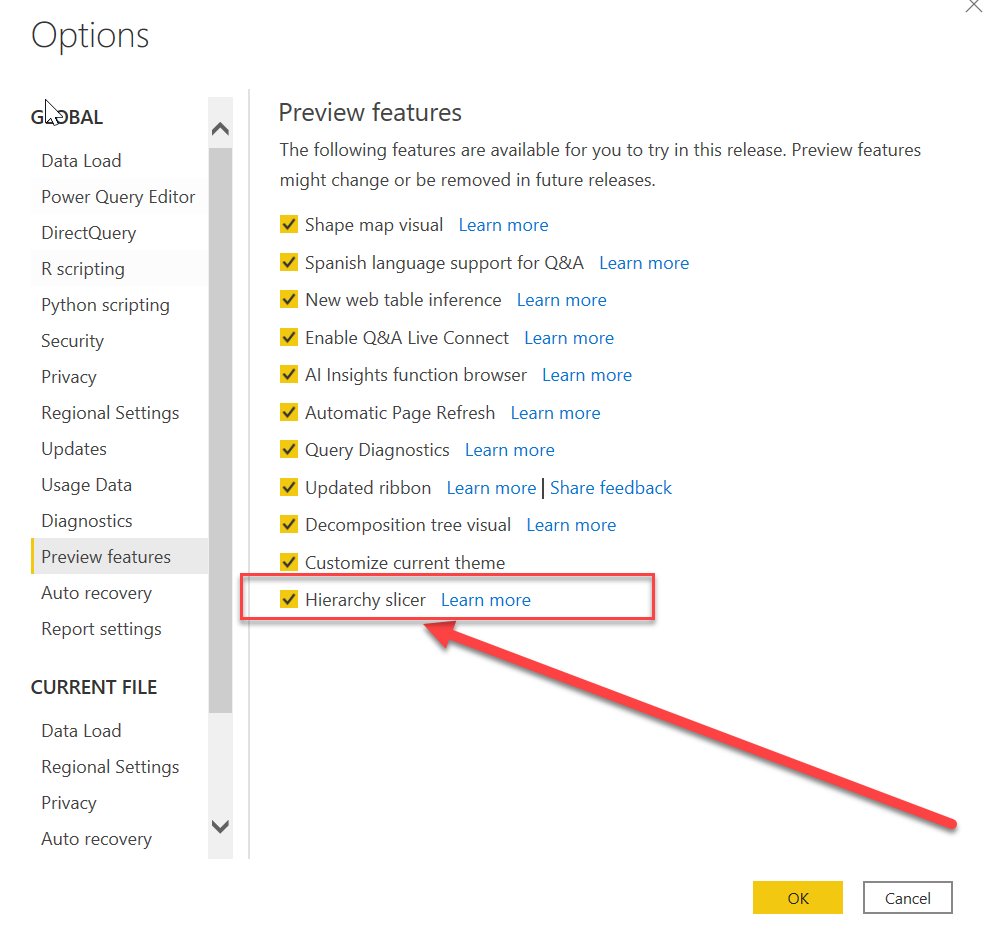Open Learn more for New web table inference
Viewport: 989px width, 948px height.
tap(561, 300)
